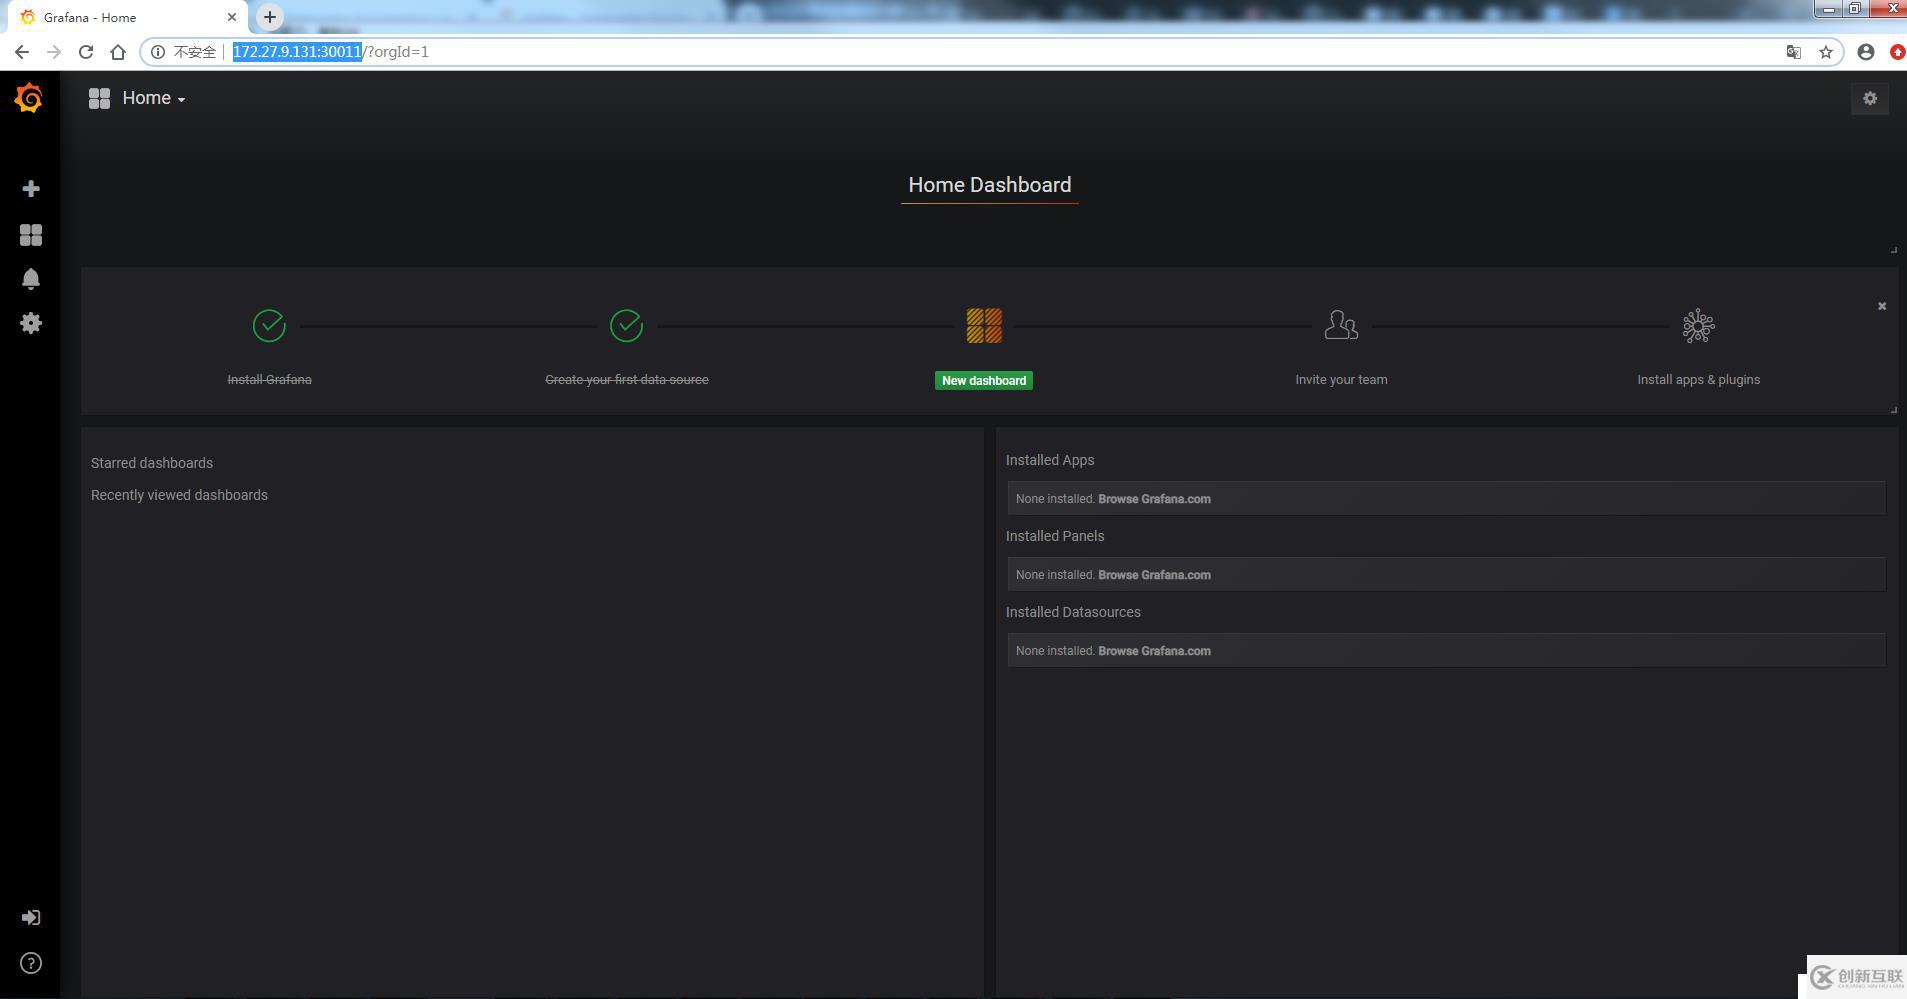Open dashboard settings gear at top right

point(1869,98)
